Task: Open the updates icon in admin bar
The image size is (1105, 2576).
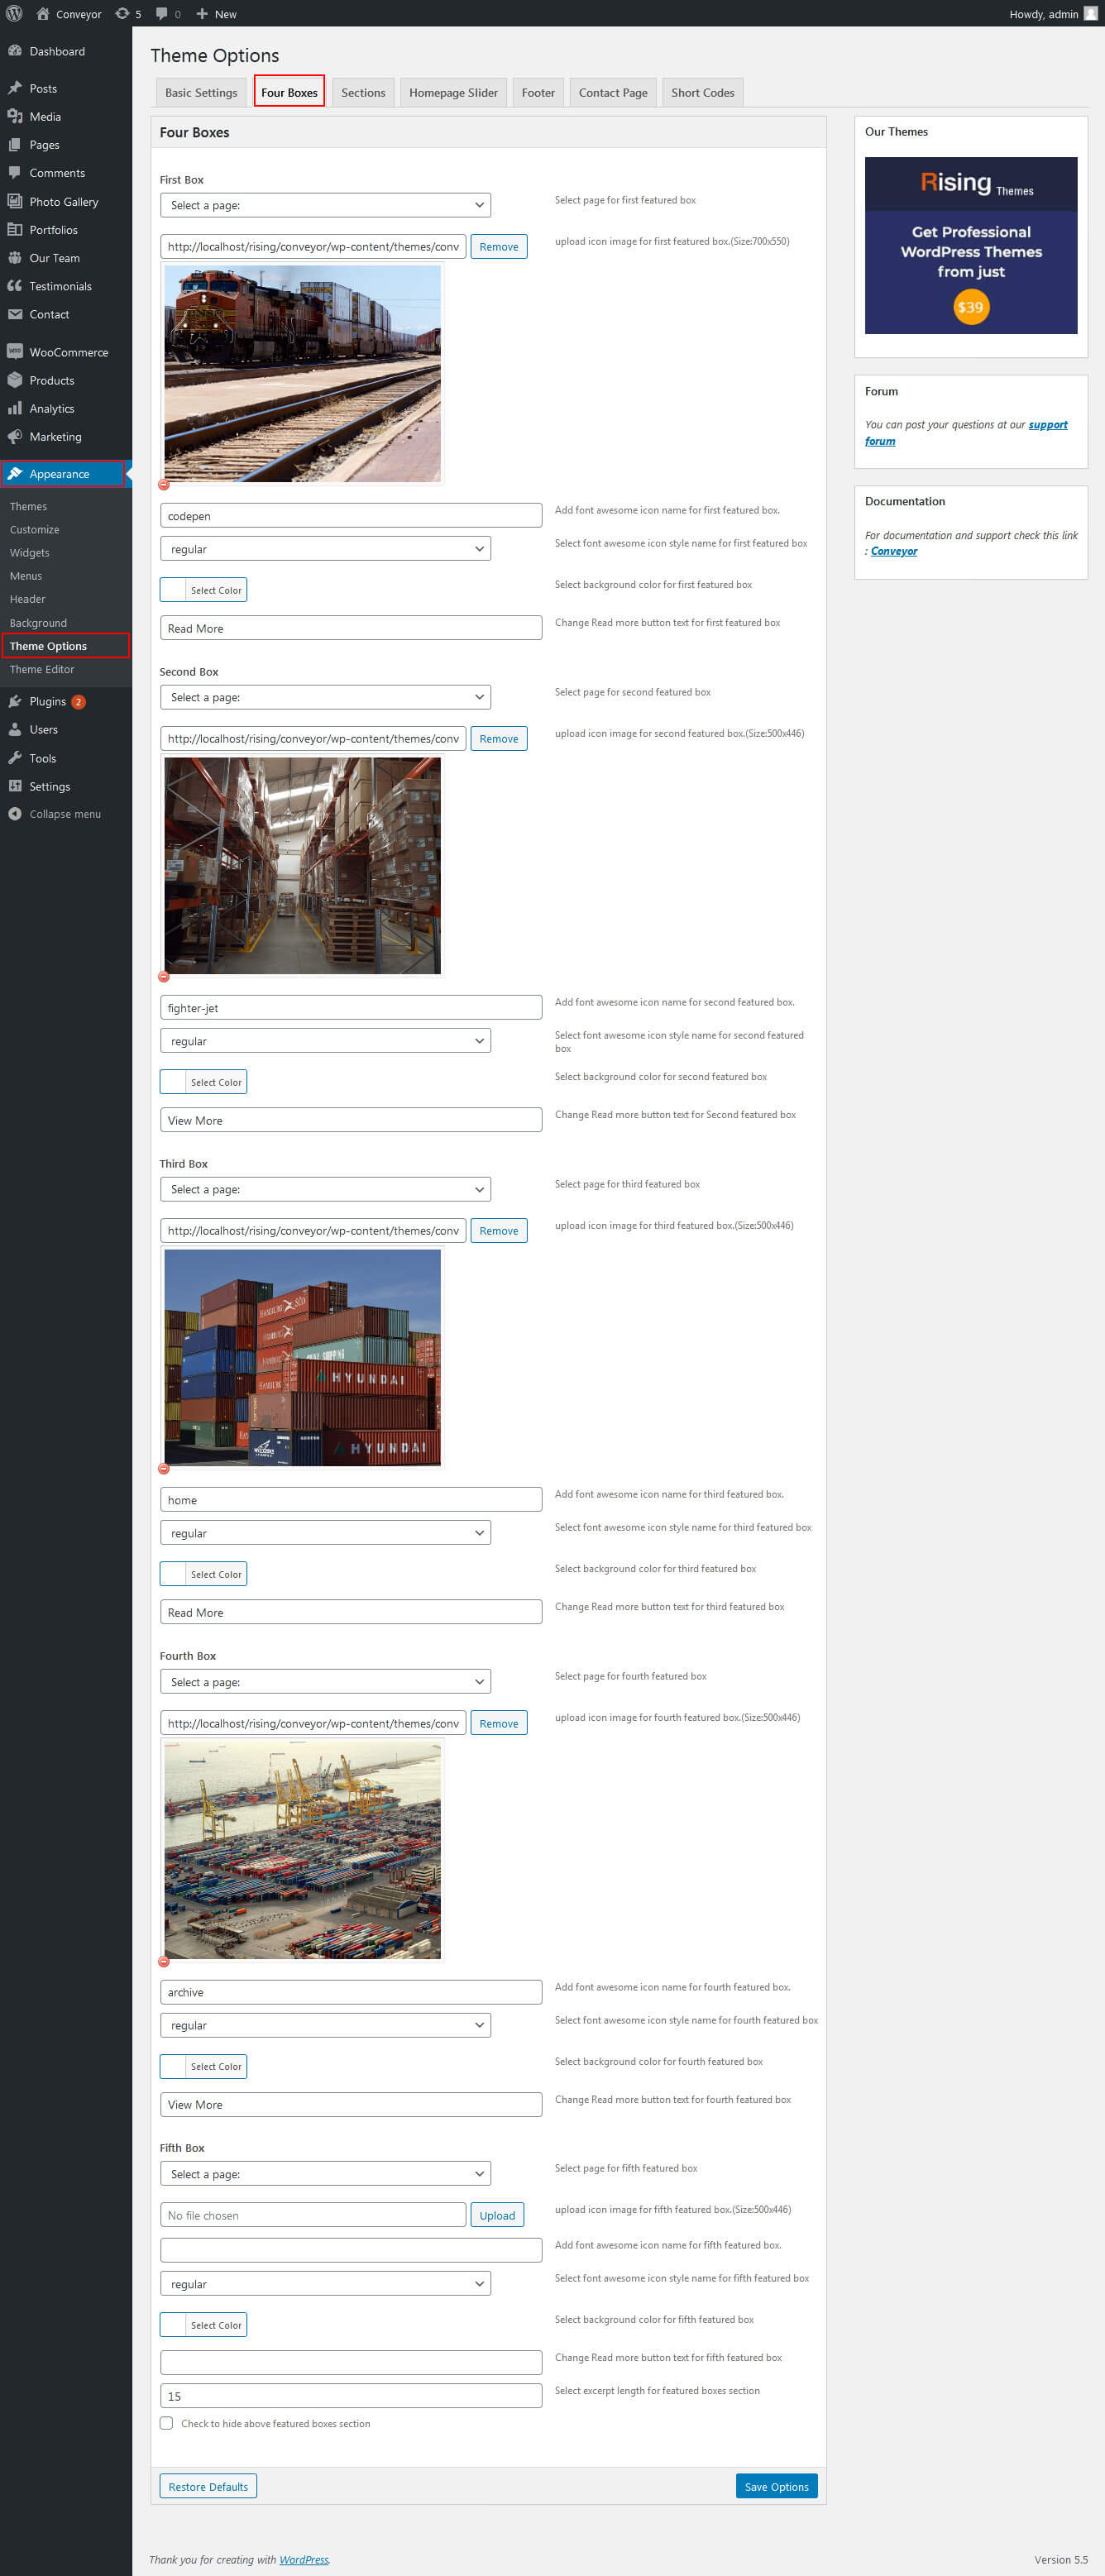Action: [122, 14]
